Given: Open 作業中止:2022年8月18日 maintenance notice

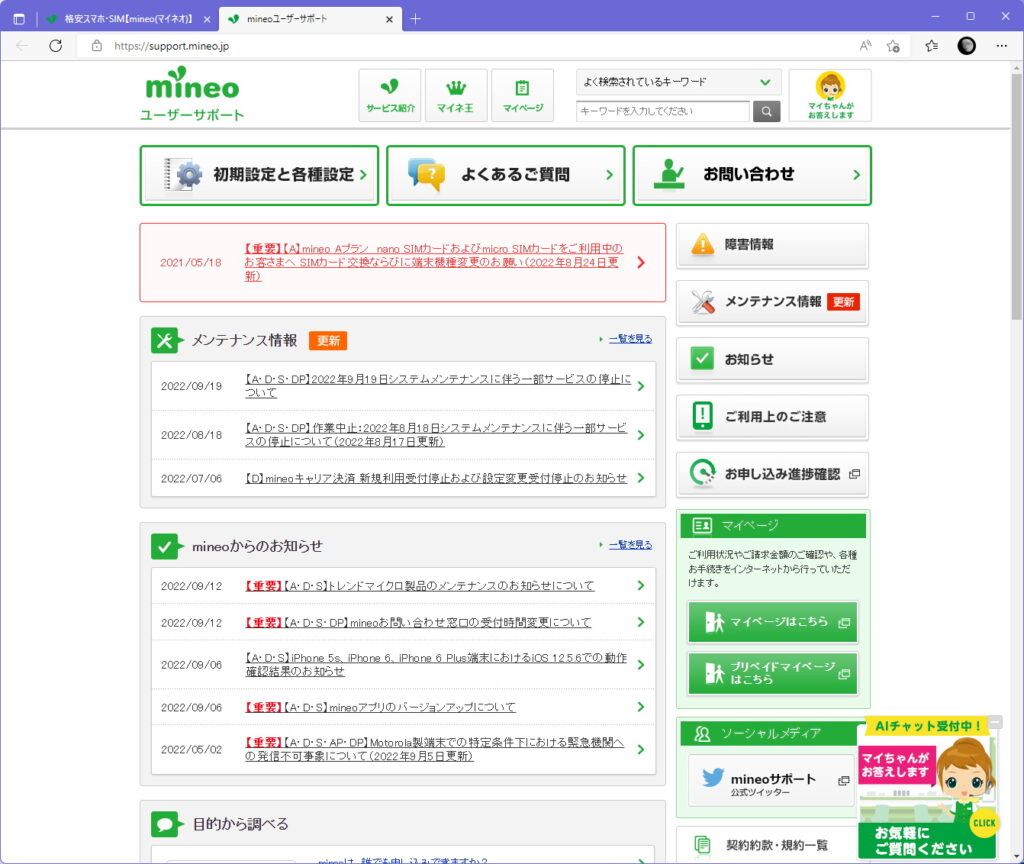Looking at the screenshot, I should click(436, 435).
